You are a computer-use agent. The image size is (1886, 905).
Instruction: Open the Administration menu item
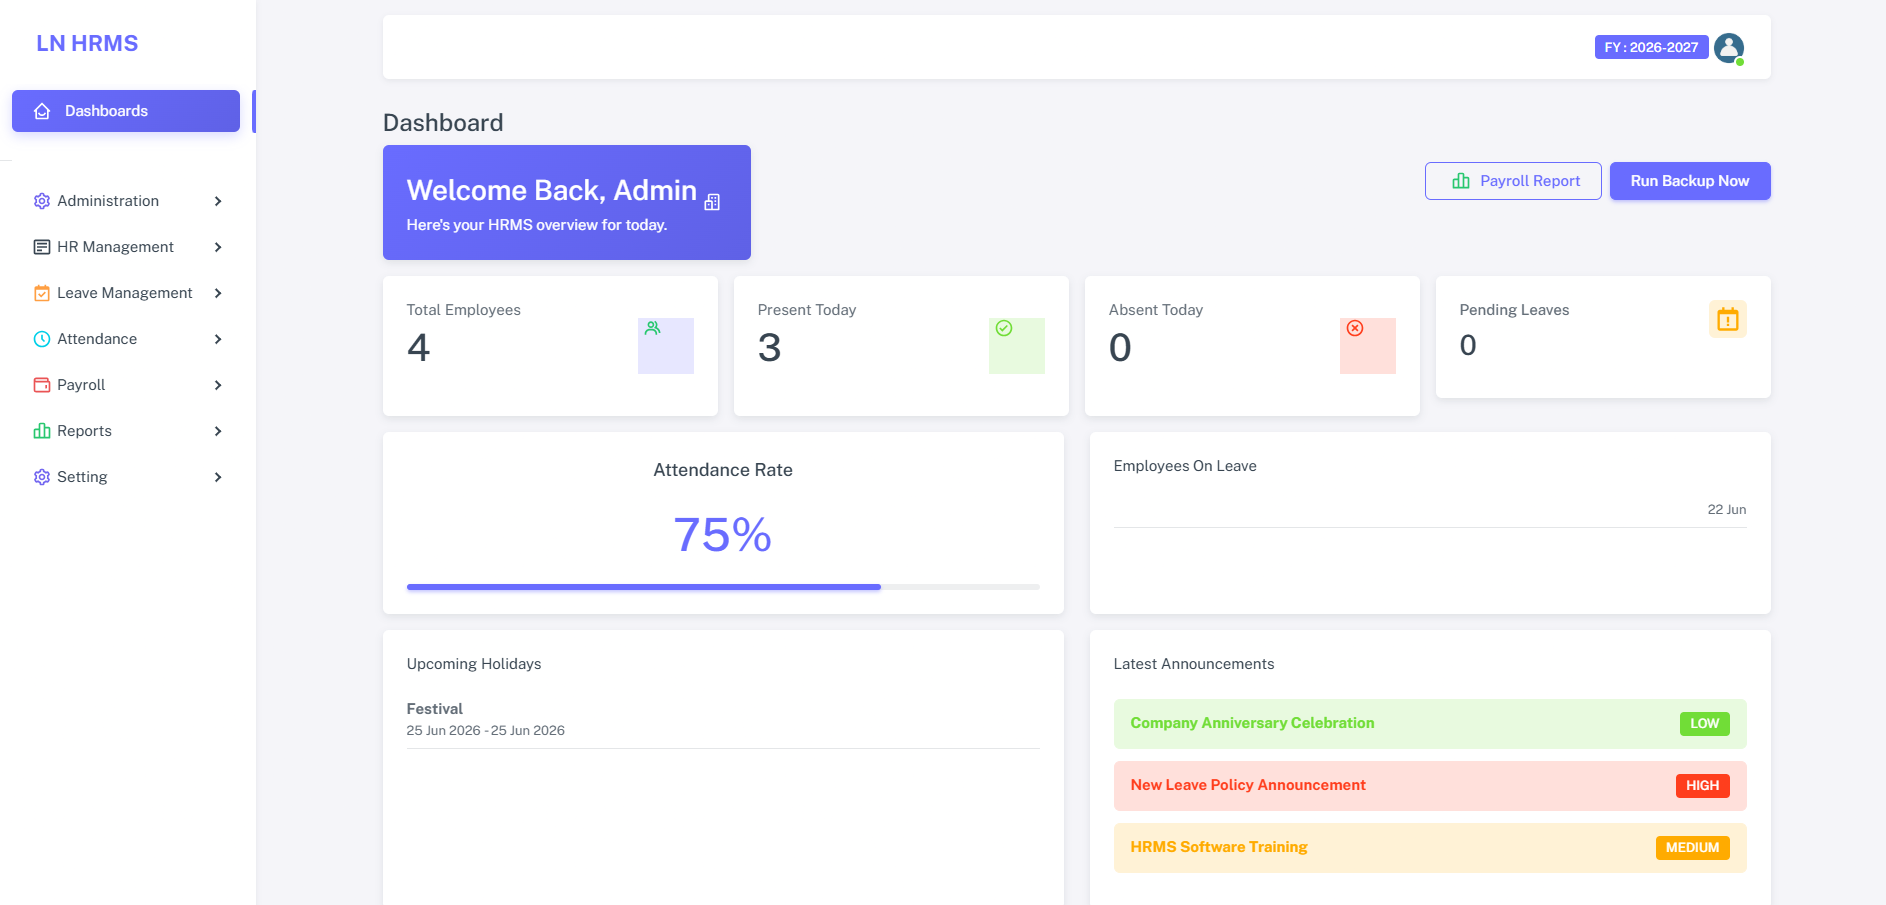tap(126, 201)
